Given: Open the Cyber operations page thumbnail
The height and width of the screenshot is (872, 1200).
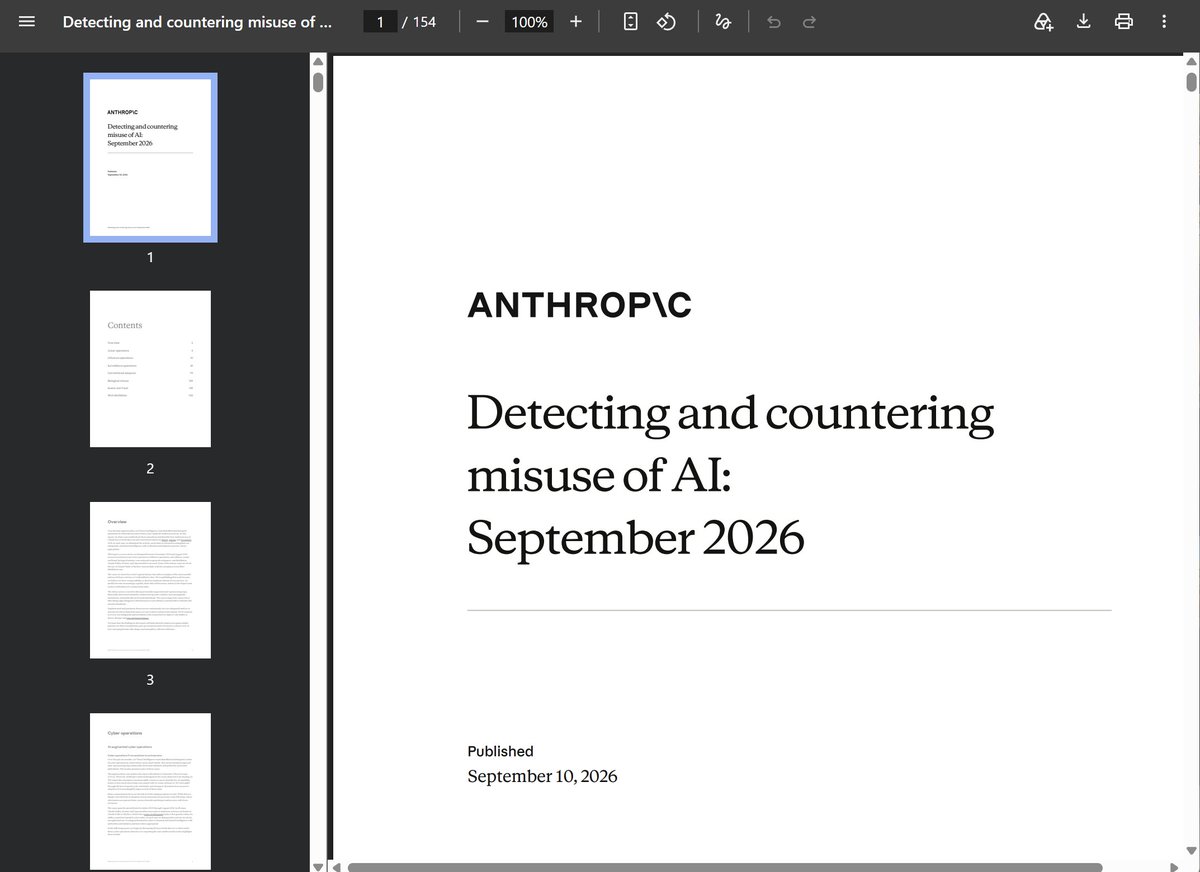Looking at the screenshot, I should (x=150, y=791).
